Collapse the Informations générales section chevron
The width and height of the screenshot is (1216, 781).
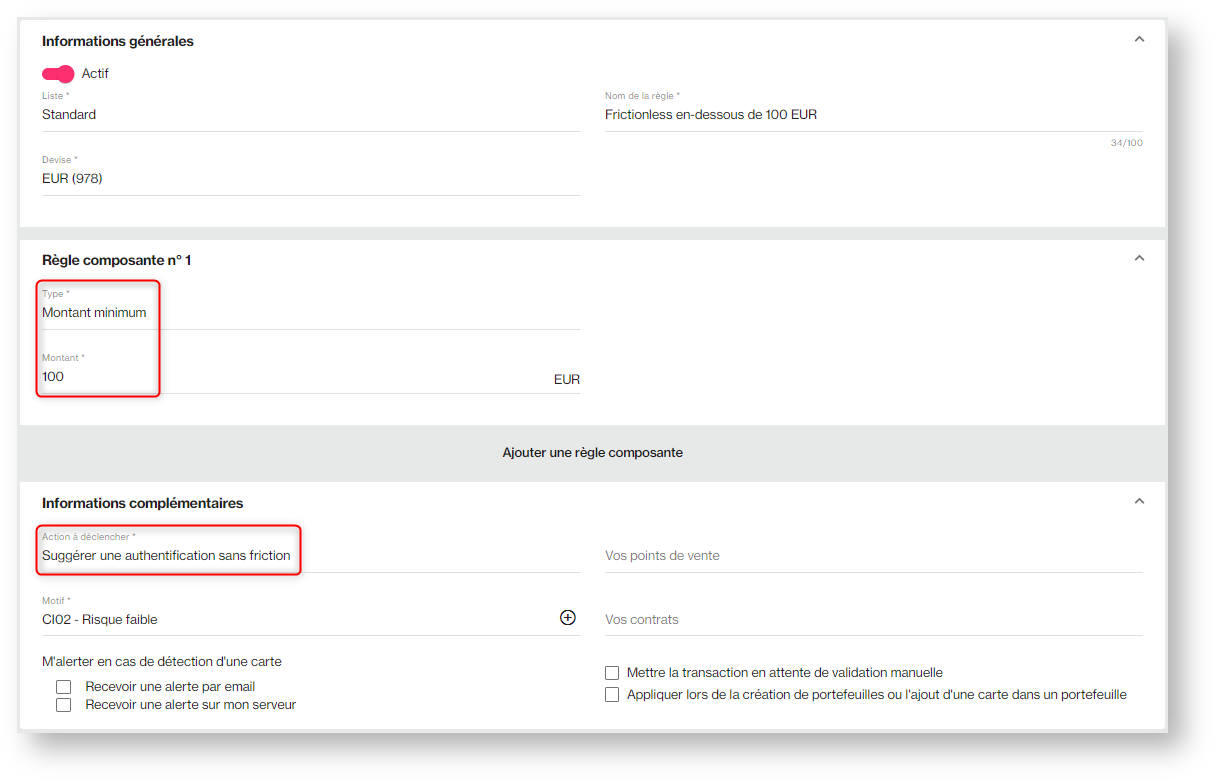[1138, 40]
